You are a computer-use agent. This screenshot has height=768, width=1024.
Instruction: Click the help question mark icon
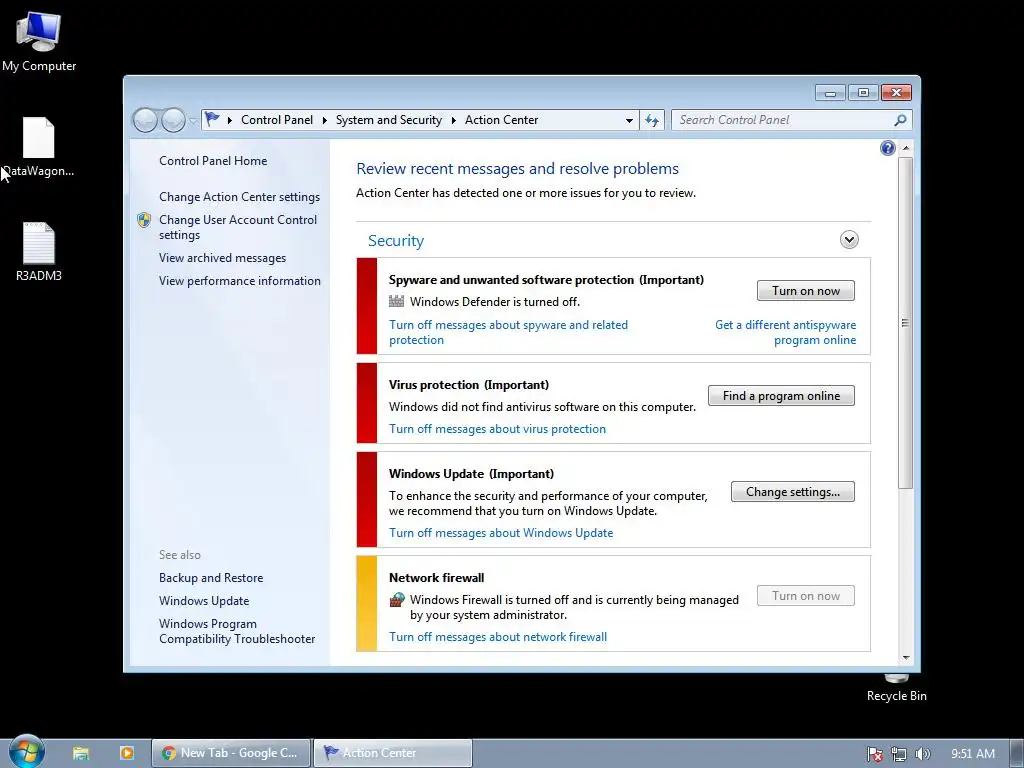click(x=888, y=148)
